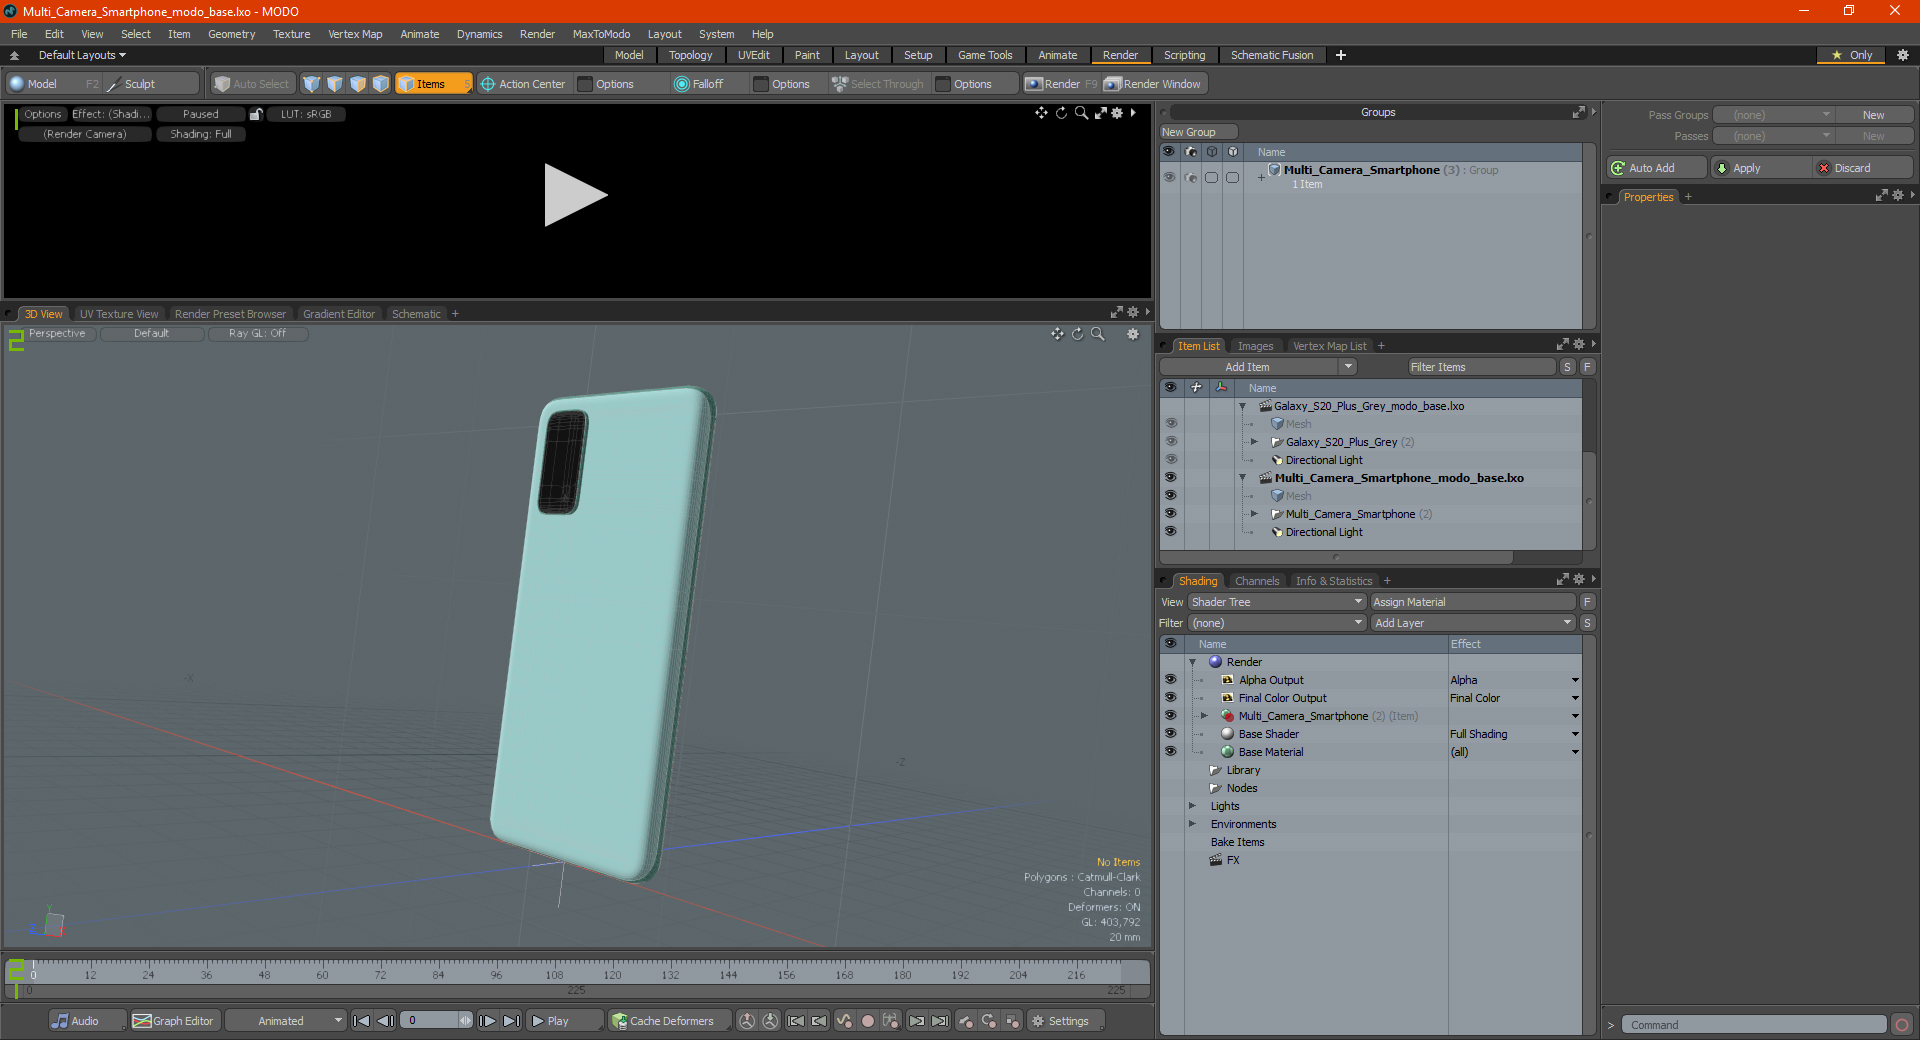Choose the Sculpt mode button
The height and width of the screenshot is (1040, 1920).
click(x=152, y=84)
